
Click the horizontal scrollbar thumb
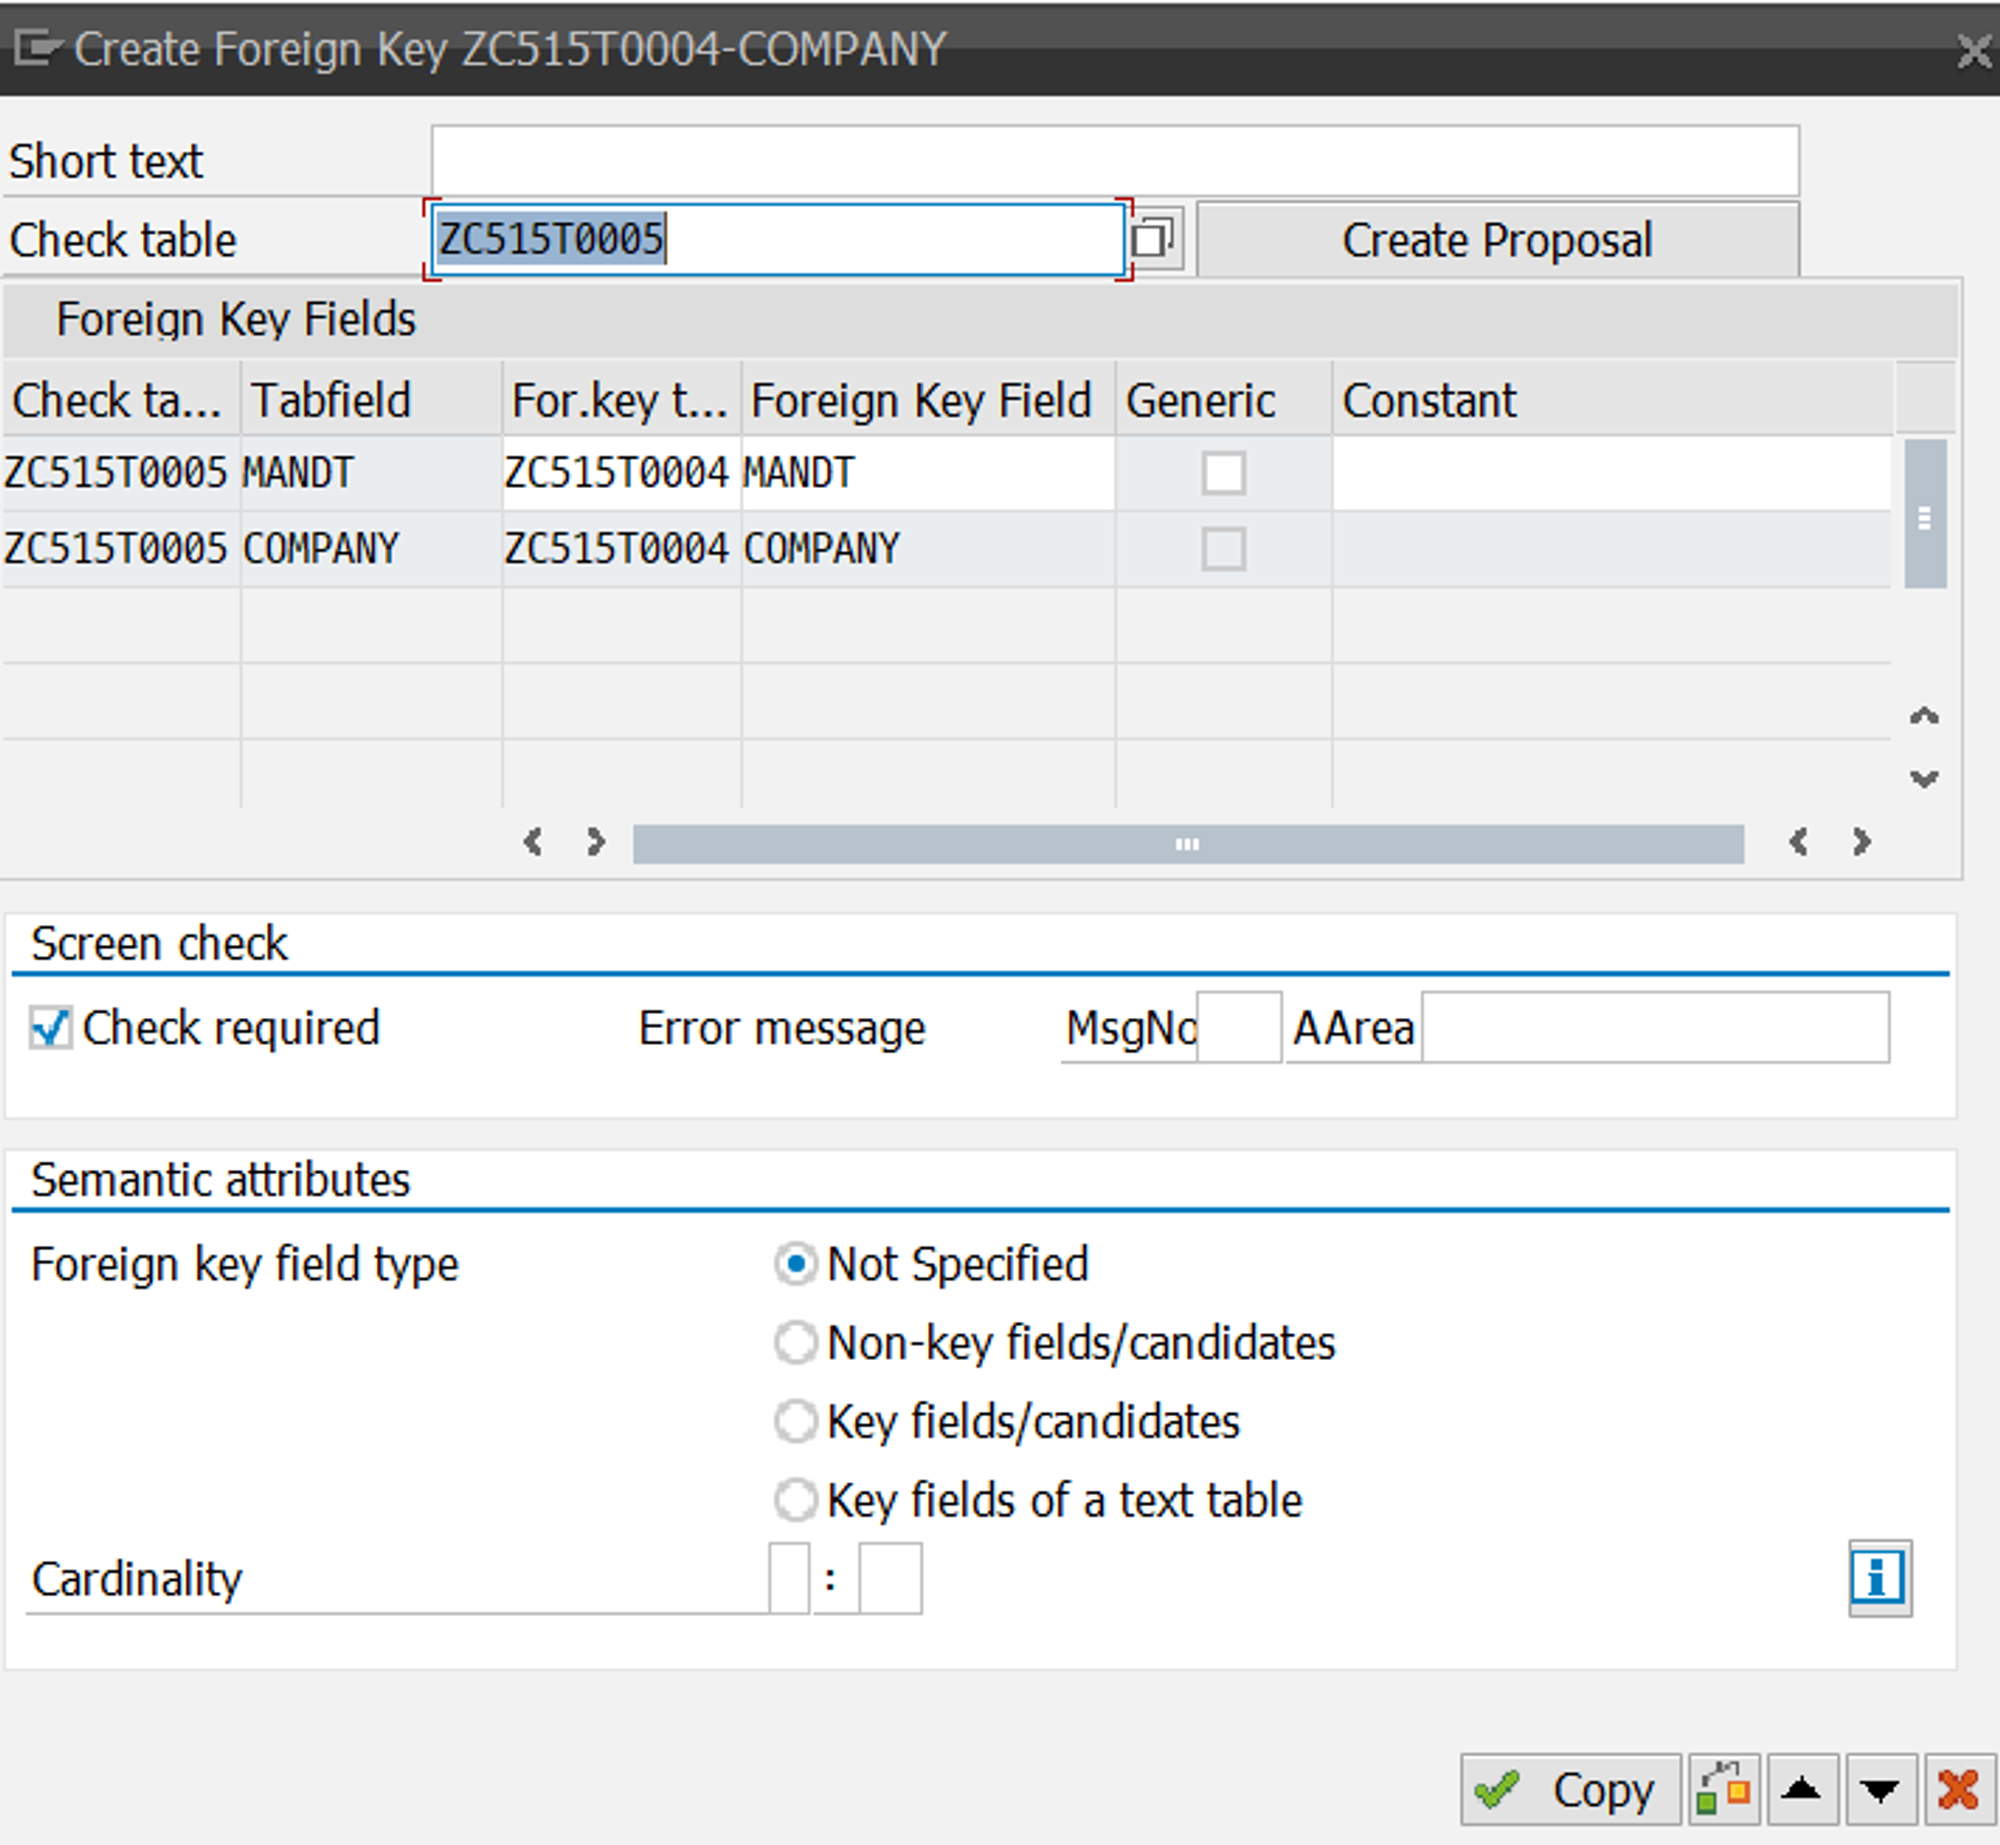pyautogui.click(x=1186, y=844)
